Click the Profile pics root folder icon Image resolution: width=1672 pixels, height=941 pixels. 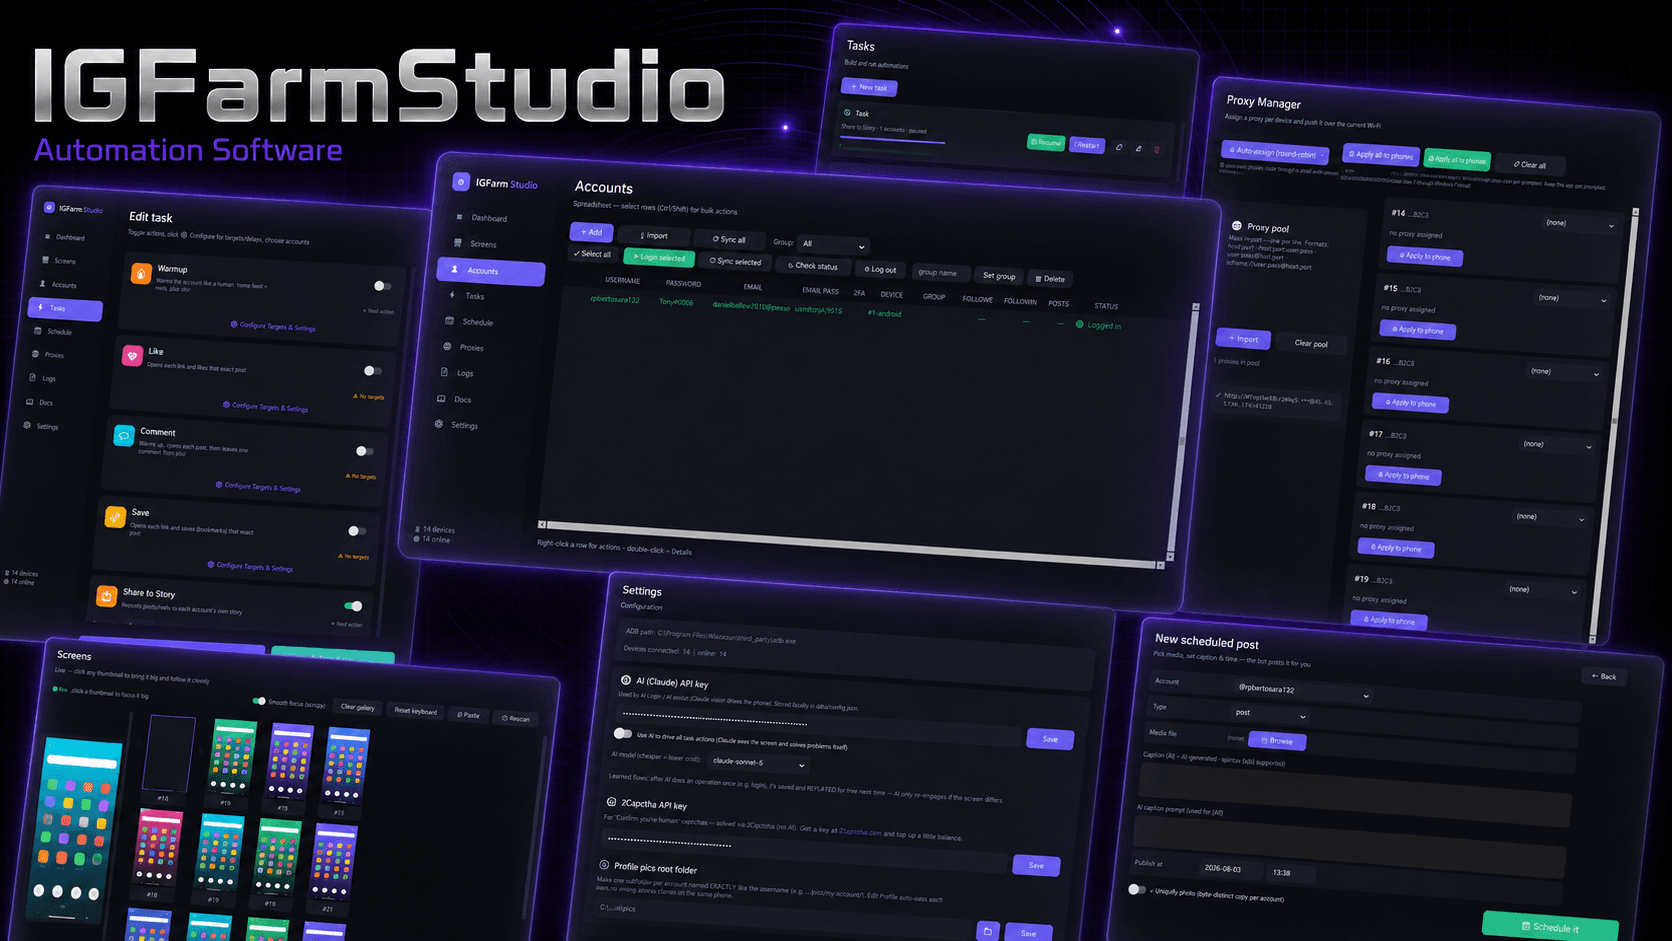pyautogui.click(x=604, y=865)
